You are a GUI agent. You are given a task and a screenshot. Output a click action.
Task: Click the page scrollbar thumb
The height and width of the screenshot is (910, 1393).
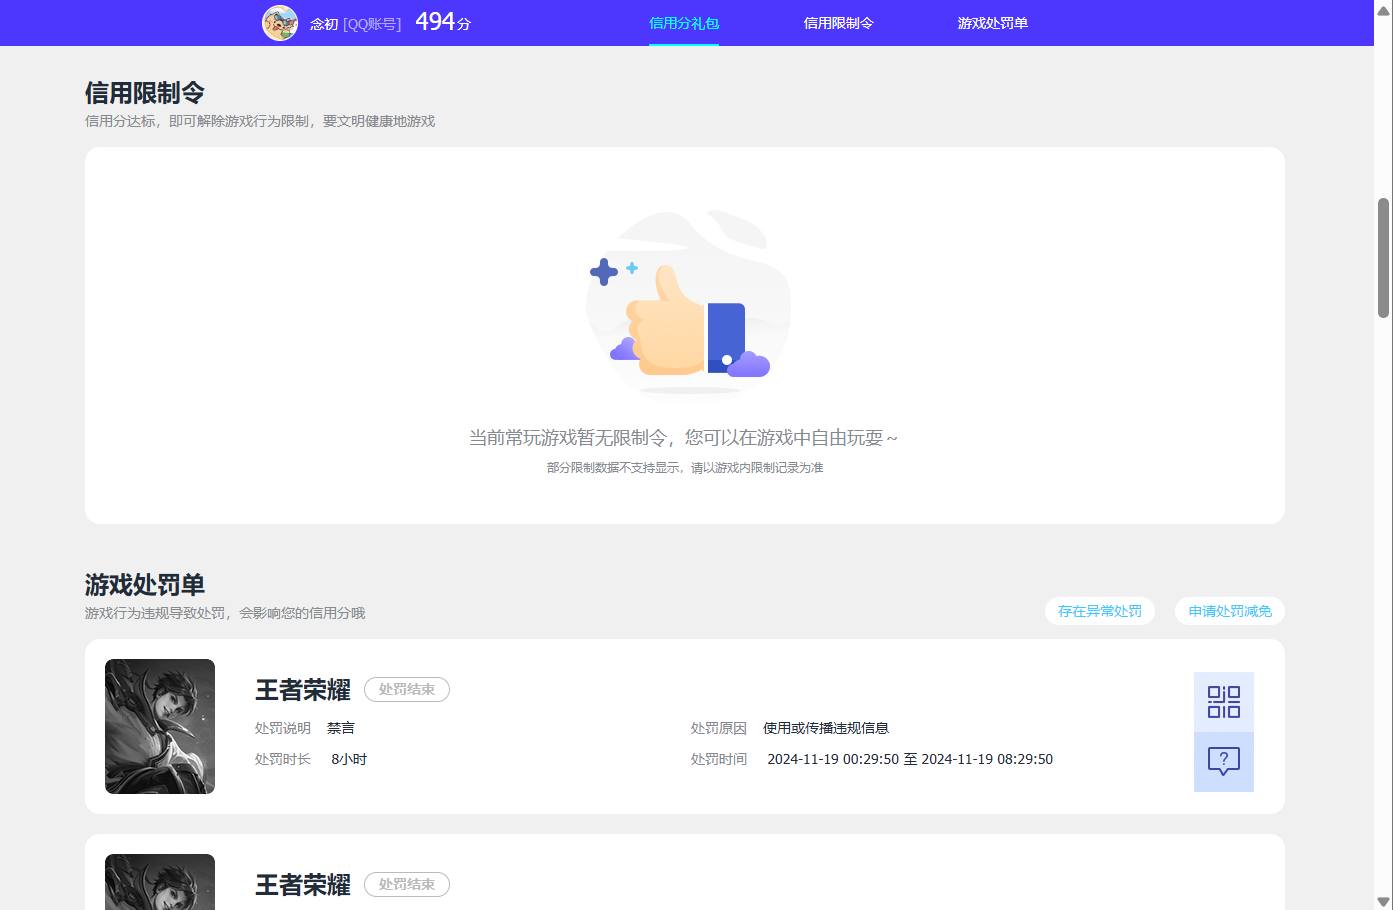[x=1385, y=255]
